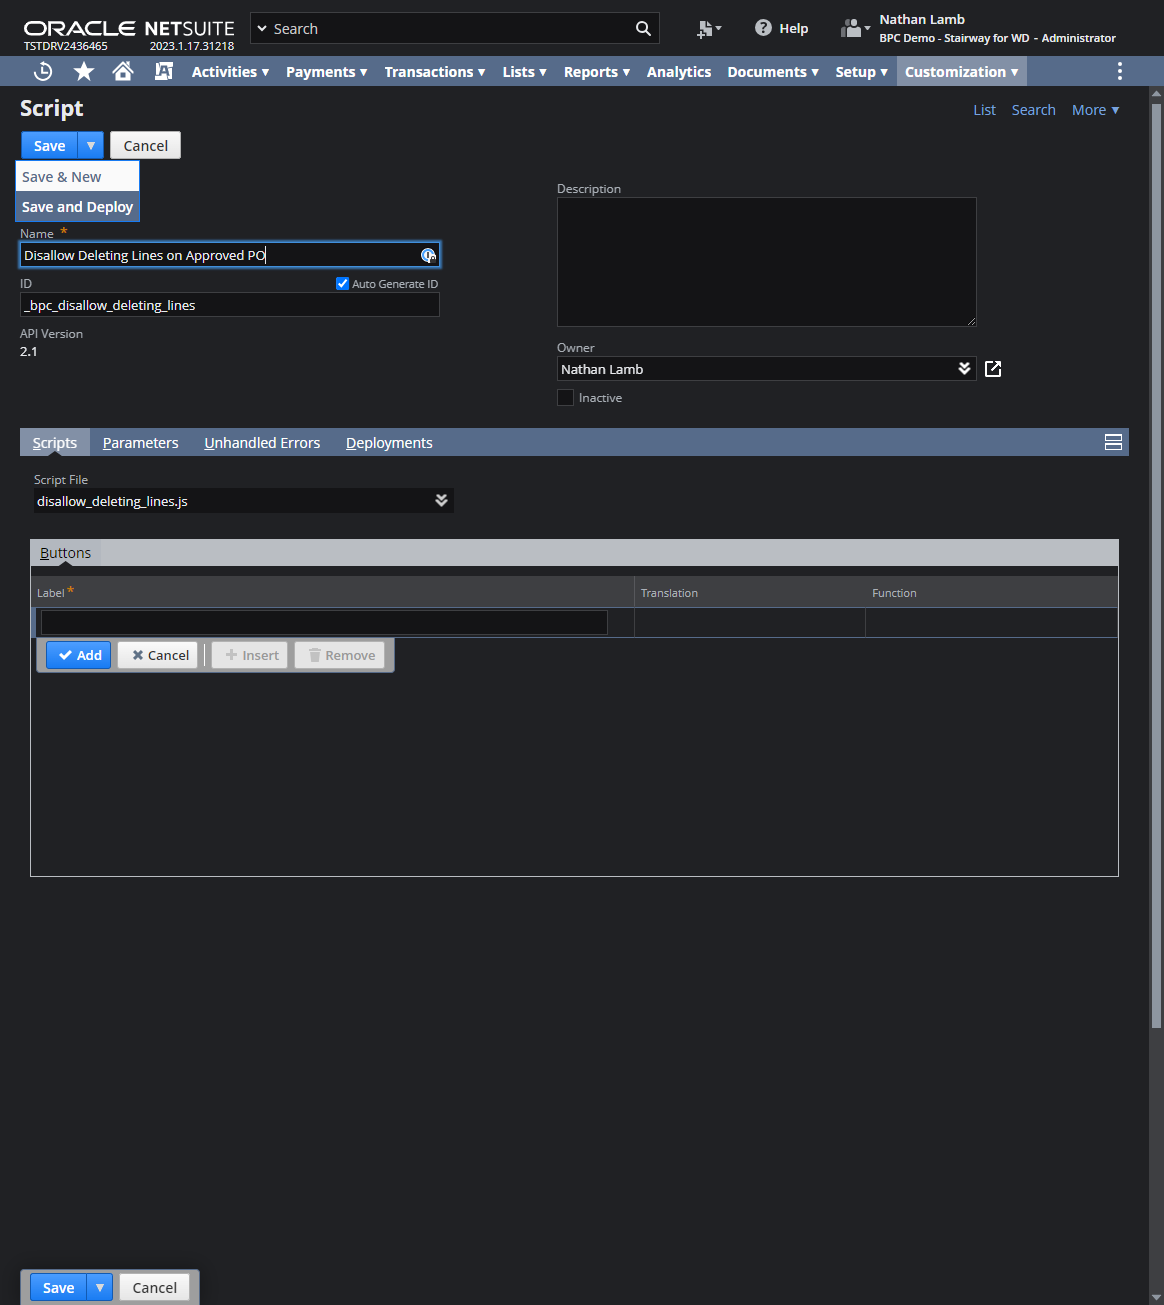Open the Documents menu
Screen dimensions: 1164x1305
coord(773,71)
